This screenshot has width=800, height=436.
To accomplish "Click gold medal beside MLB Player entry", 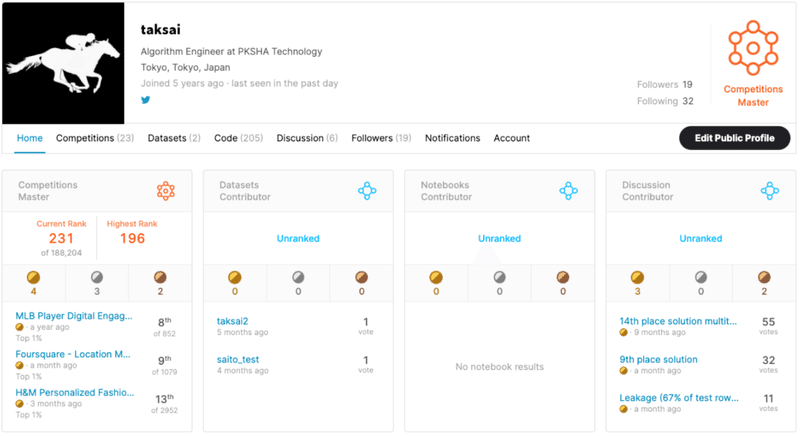I will (19, 327).
